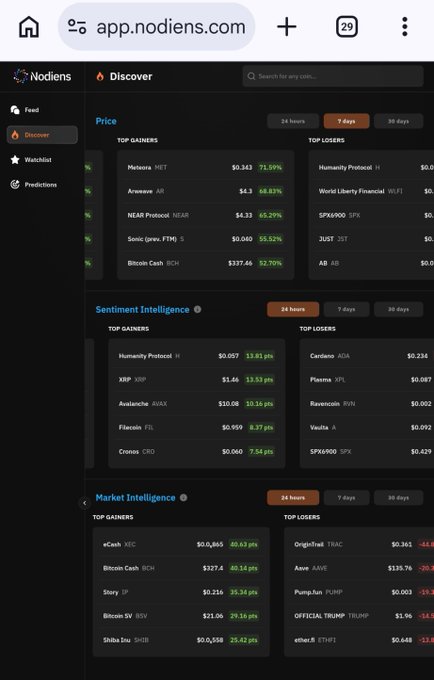Click the Nodiens logo
Viewport: 434px width, 680px height.
pyautogui.click(x=42, y=76)
